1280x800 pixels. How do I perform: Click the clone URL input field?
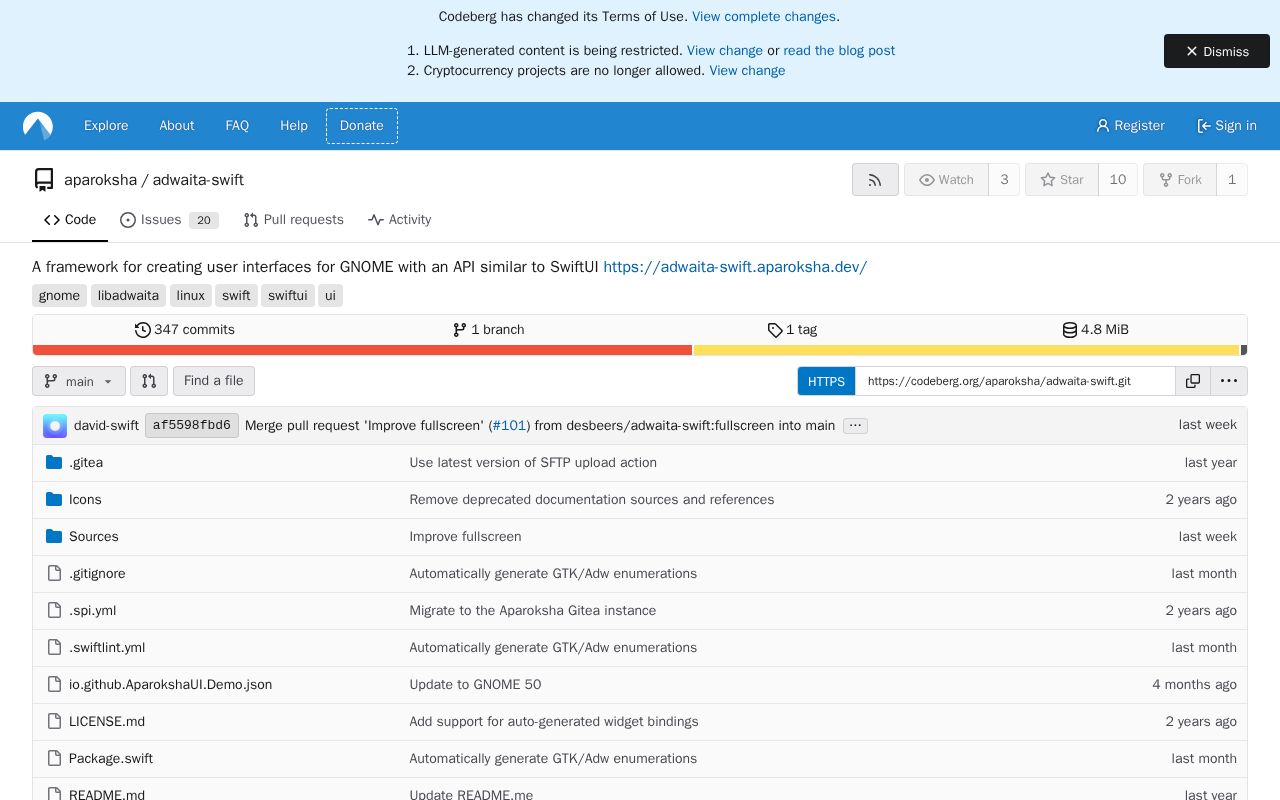1015,381
